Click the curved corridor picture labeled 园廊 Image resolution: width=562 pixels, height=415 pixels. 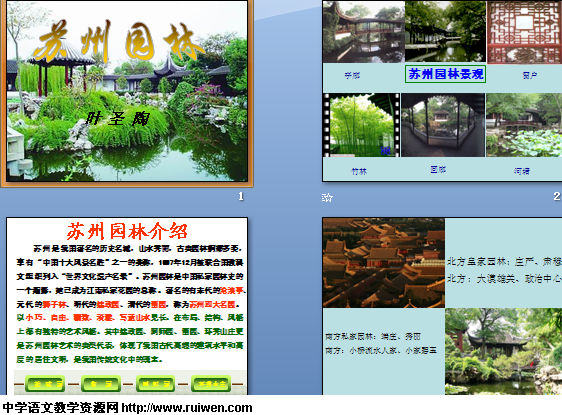(443, 125)
